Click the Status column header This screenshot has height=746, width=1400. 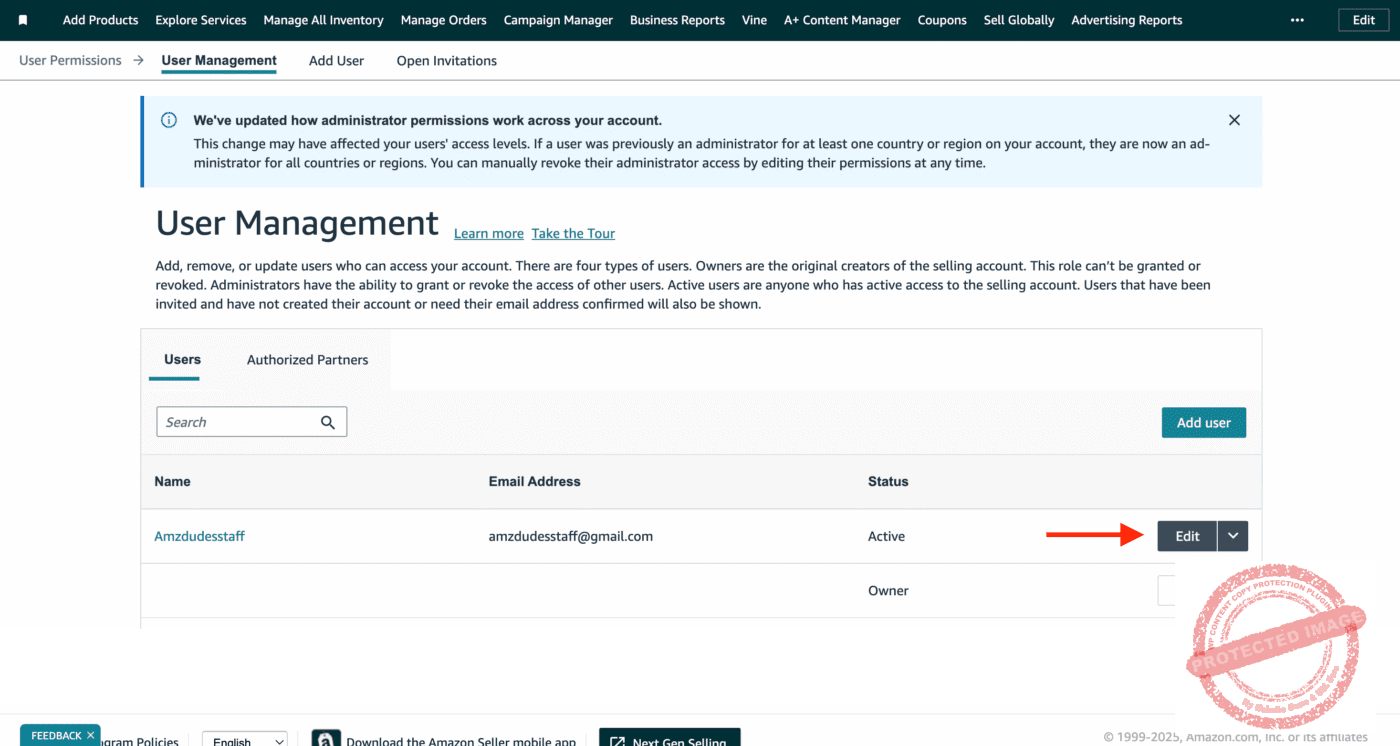[x=888, y=481]
